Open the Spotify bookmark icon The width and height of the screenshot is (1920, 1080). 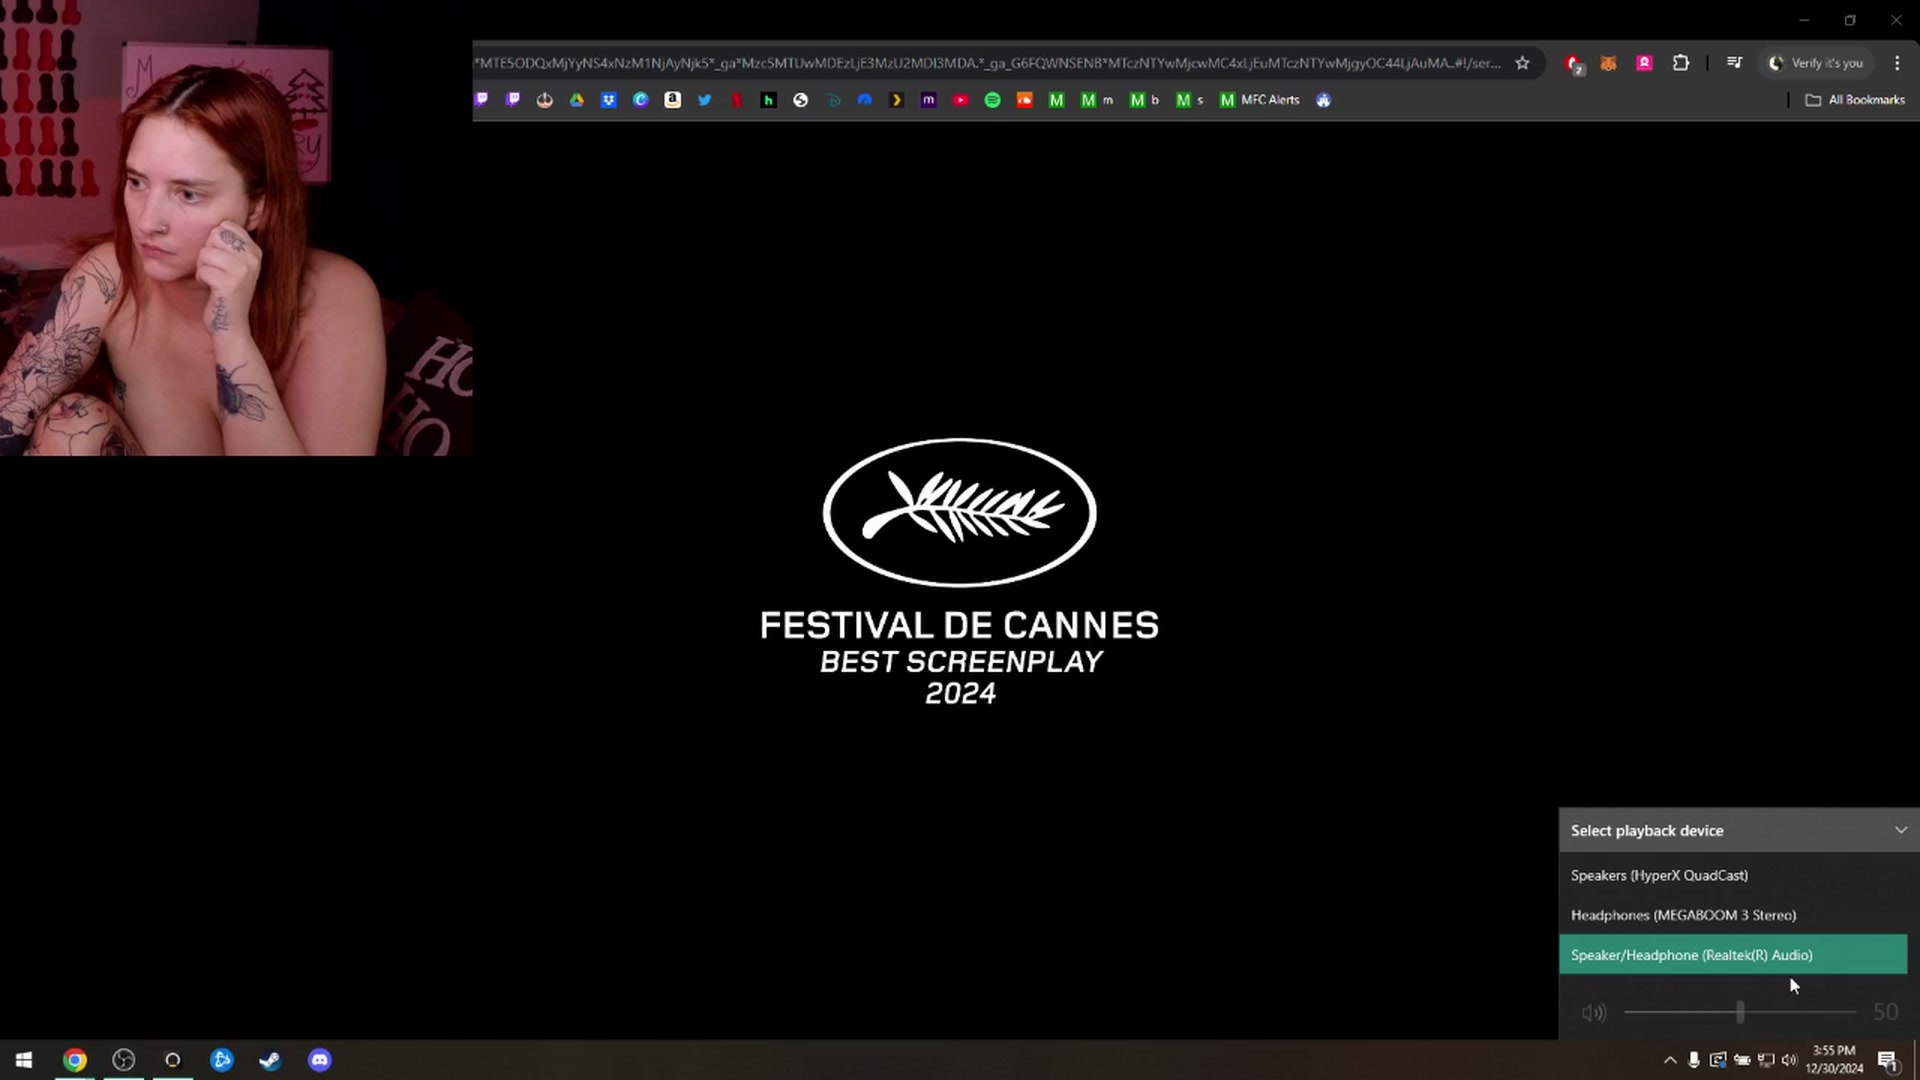coord(993,100)
